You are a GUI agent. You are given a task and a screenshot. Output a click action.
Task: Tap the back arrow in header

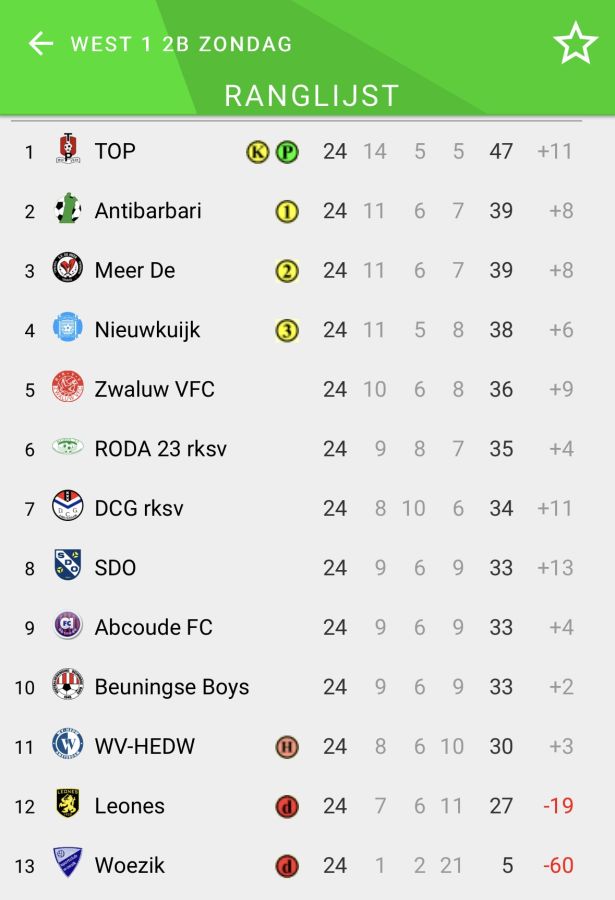[x=40, y=44]
